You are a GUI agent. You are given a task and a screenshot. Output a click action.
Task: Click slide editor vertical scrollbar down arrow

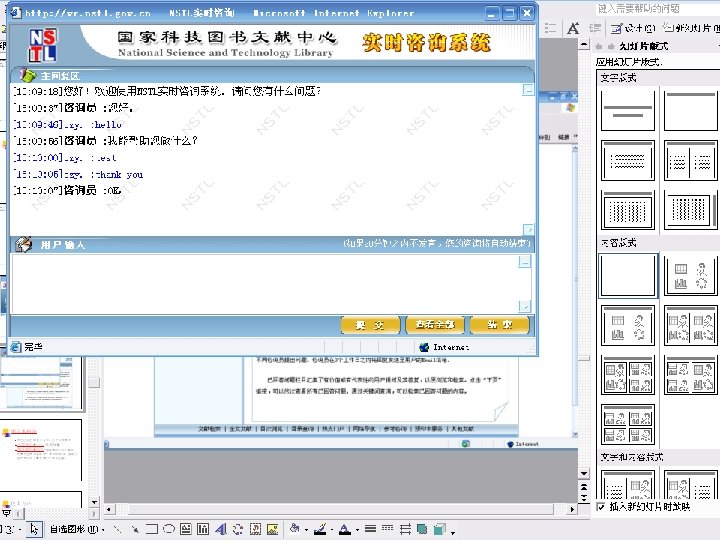click(x=584, y=473)
